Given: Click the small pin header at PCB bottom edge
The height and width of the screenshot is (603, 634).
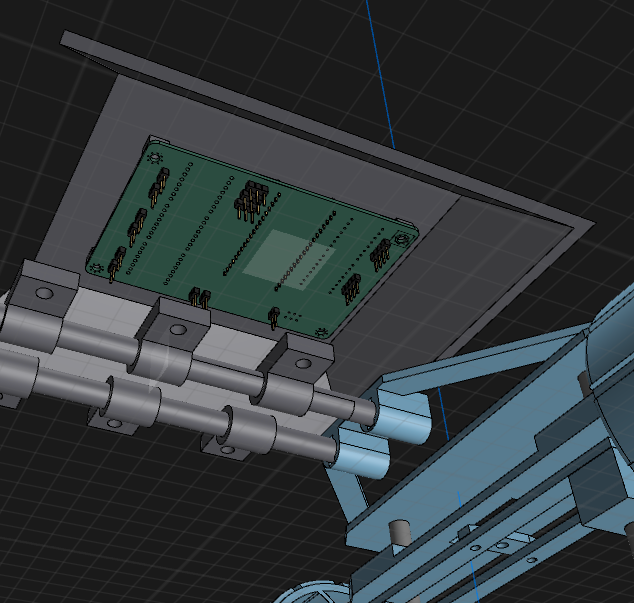Looking at the screenshot, I should [x=199, y=297].
